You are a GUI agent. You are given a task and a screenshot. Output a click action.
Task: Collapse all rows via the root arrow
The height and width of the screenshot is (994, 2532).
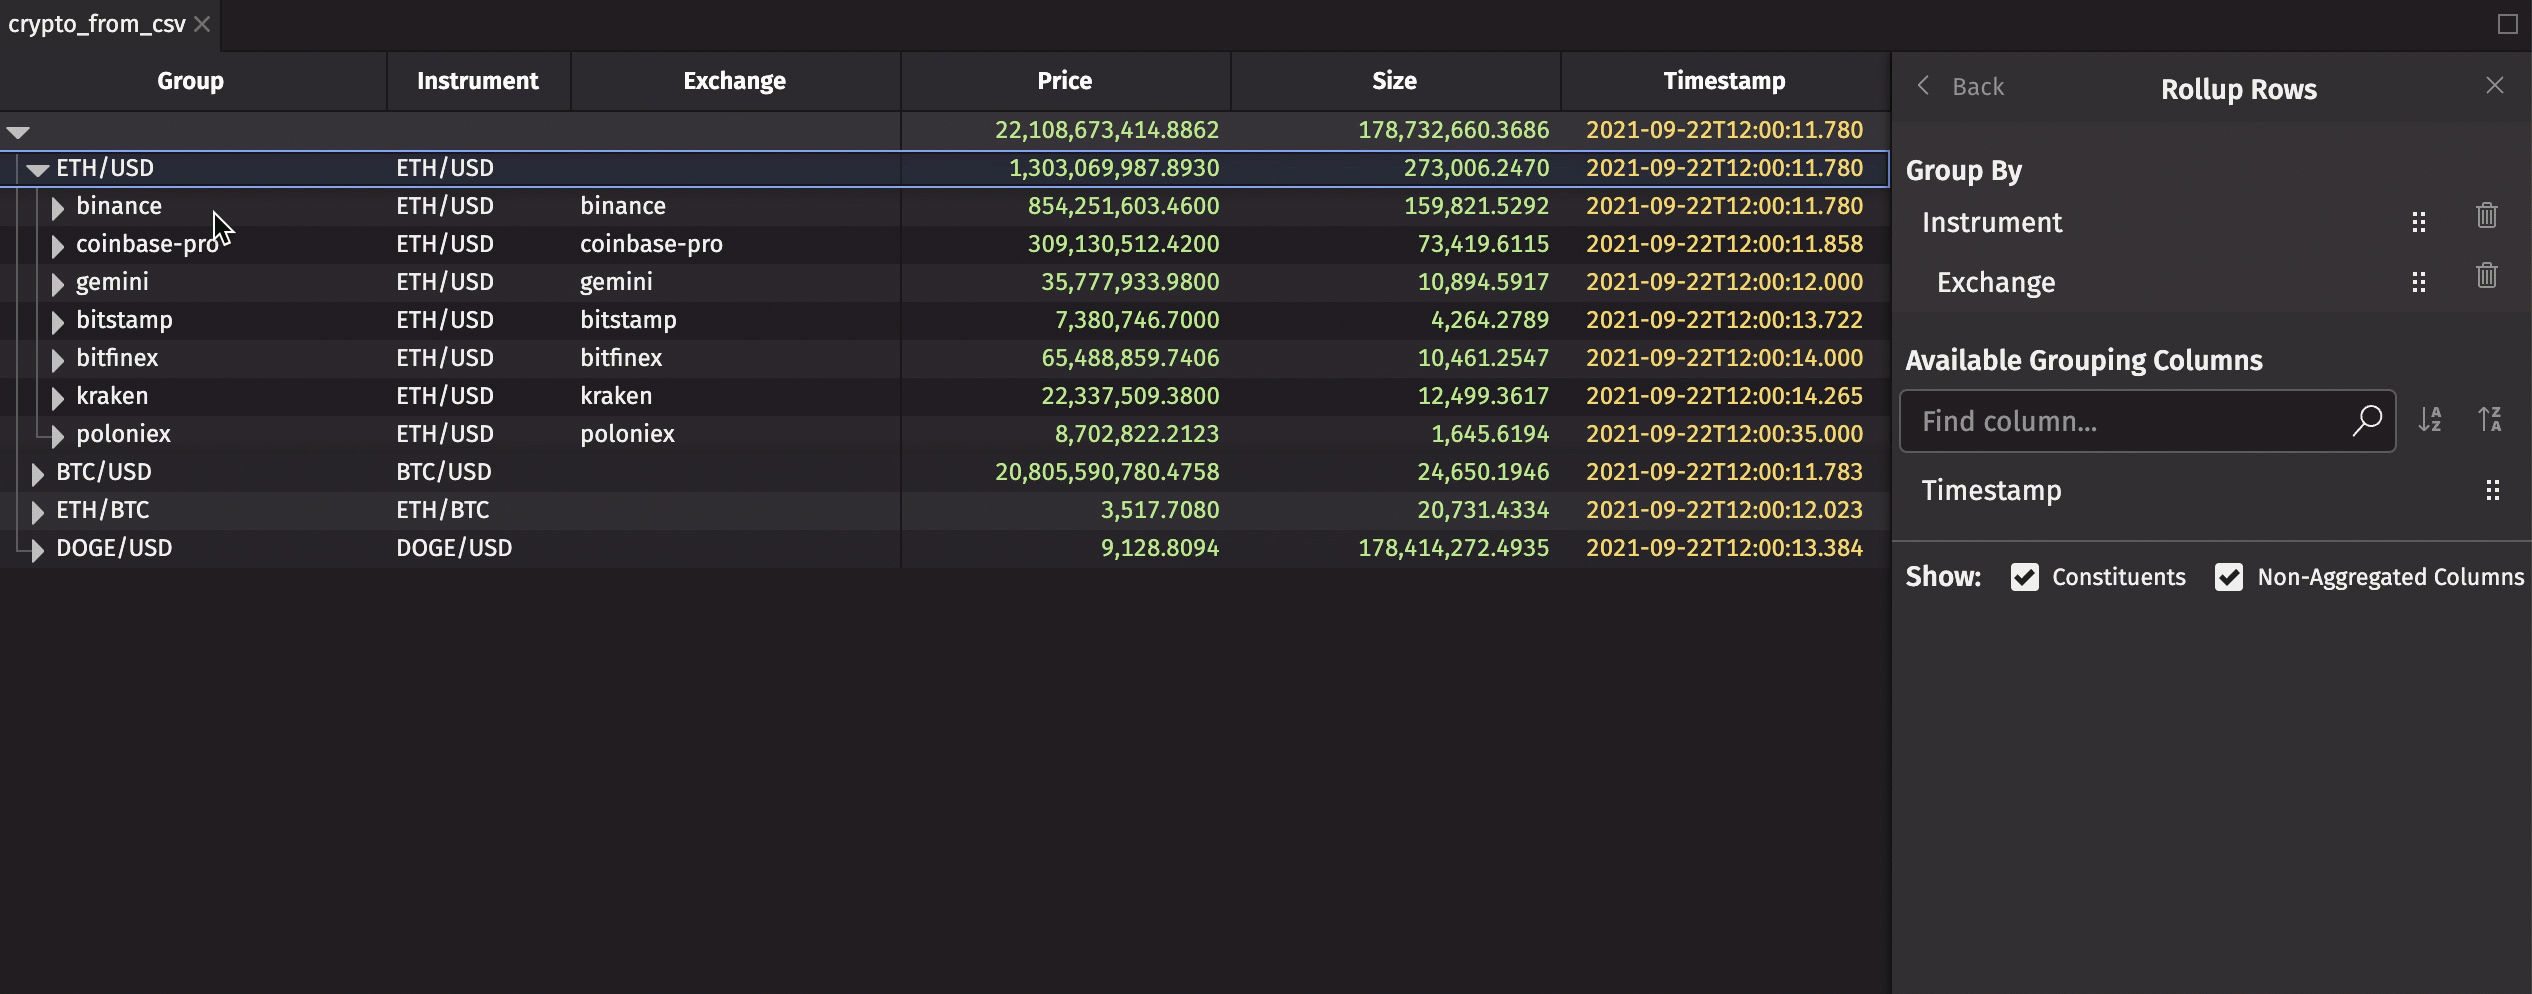point(16,130)
